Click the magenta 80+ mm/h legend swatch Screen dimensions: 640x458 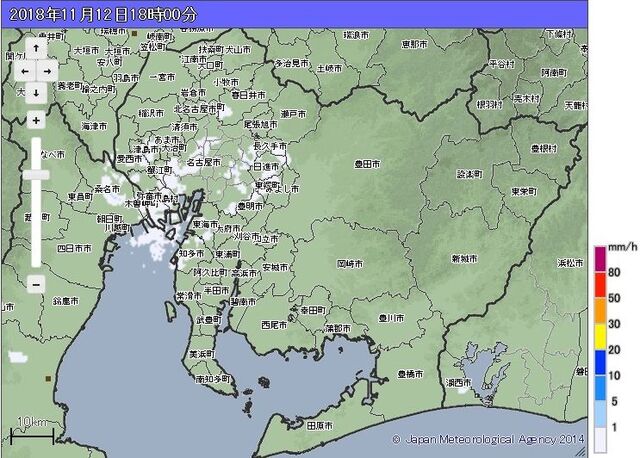pos(600,259)
